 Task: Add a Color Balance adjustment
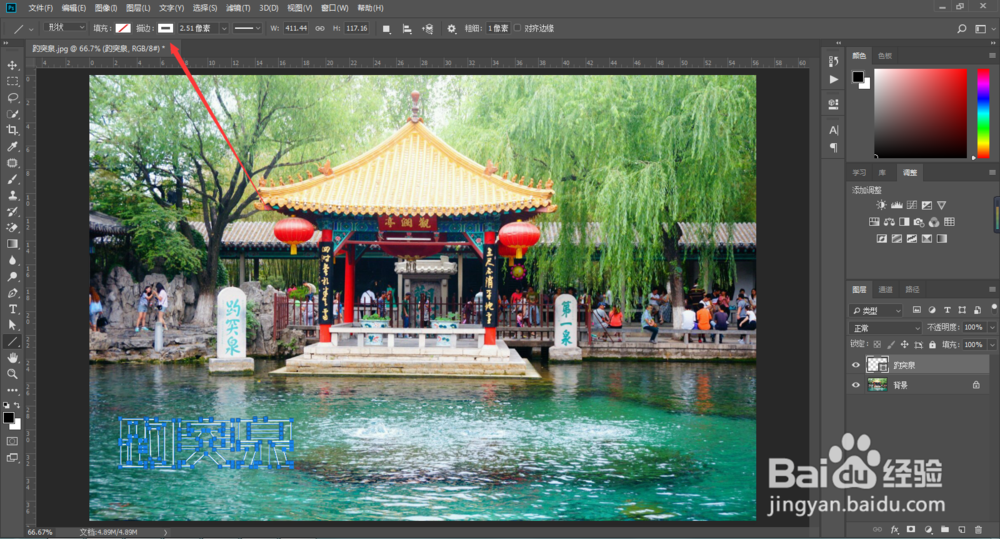889,222
